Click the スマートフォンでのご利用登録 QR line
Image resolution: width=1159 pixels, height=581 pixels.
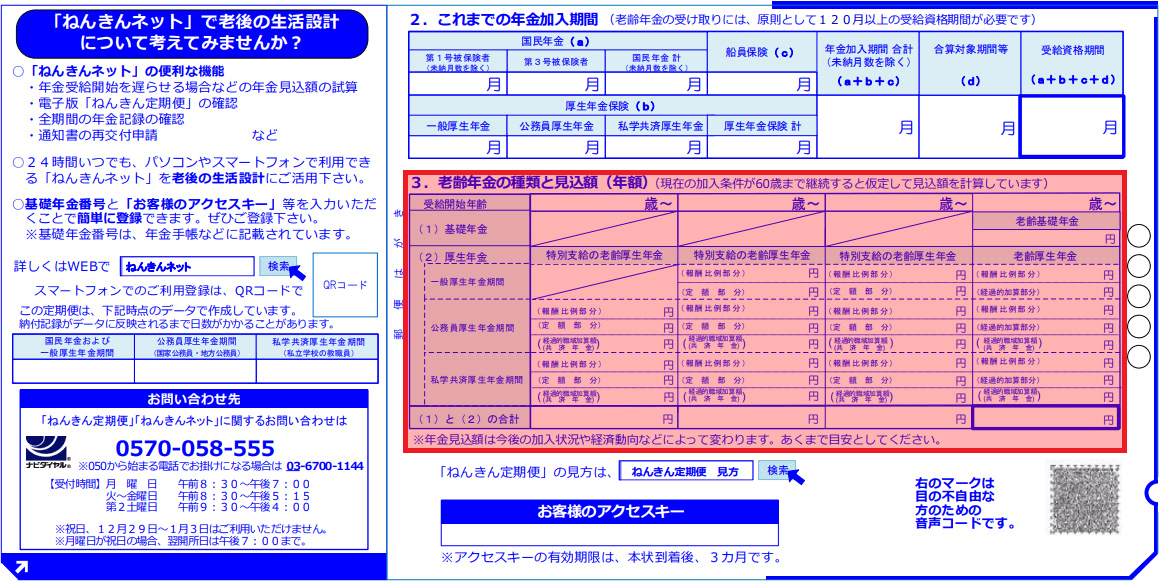[x=169, y=290]
